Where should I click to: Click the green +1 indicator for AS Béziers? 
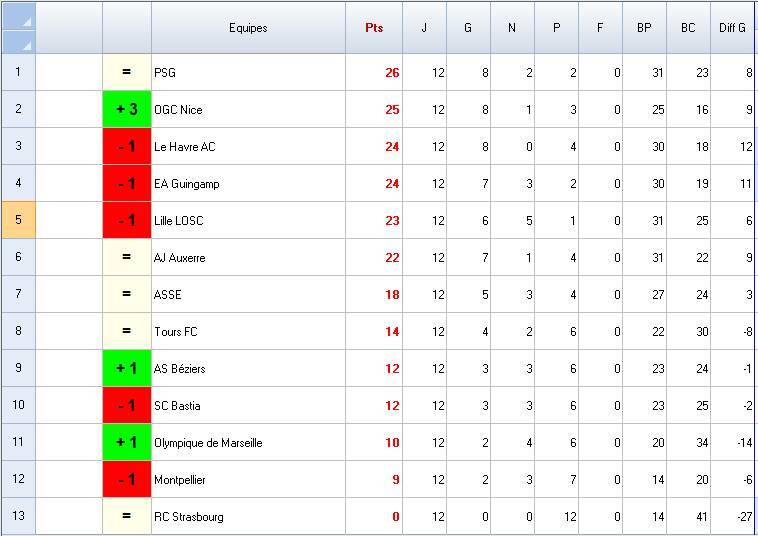click(127, 369)
